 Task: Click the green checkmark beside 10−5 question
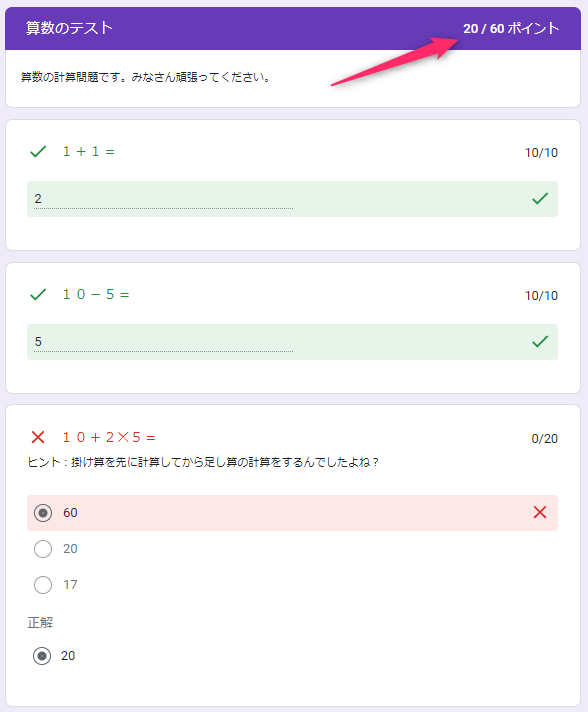(38, 294)
